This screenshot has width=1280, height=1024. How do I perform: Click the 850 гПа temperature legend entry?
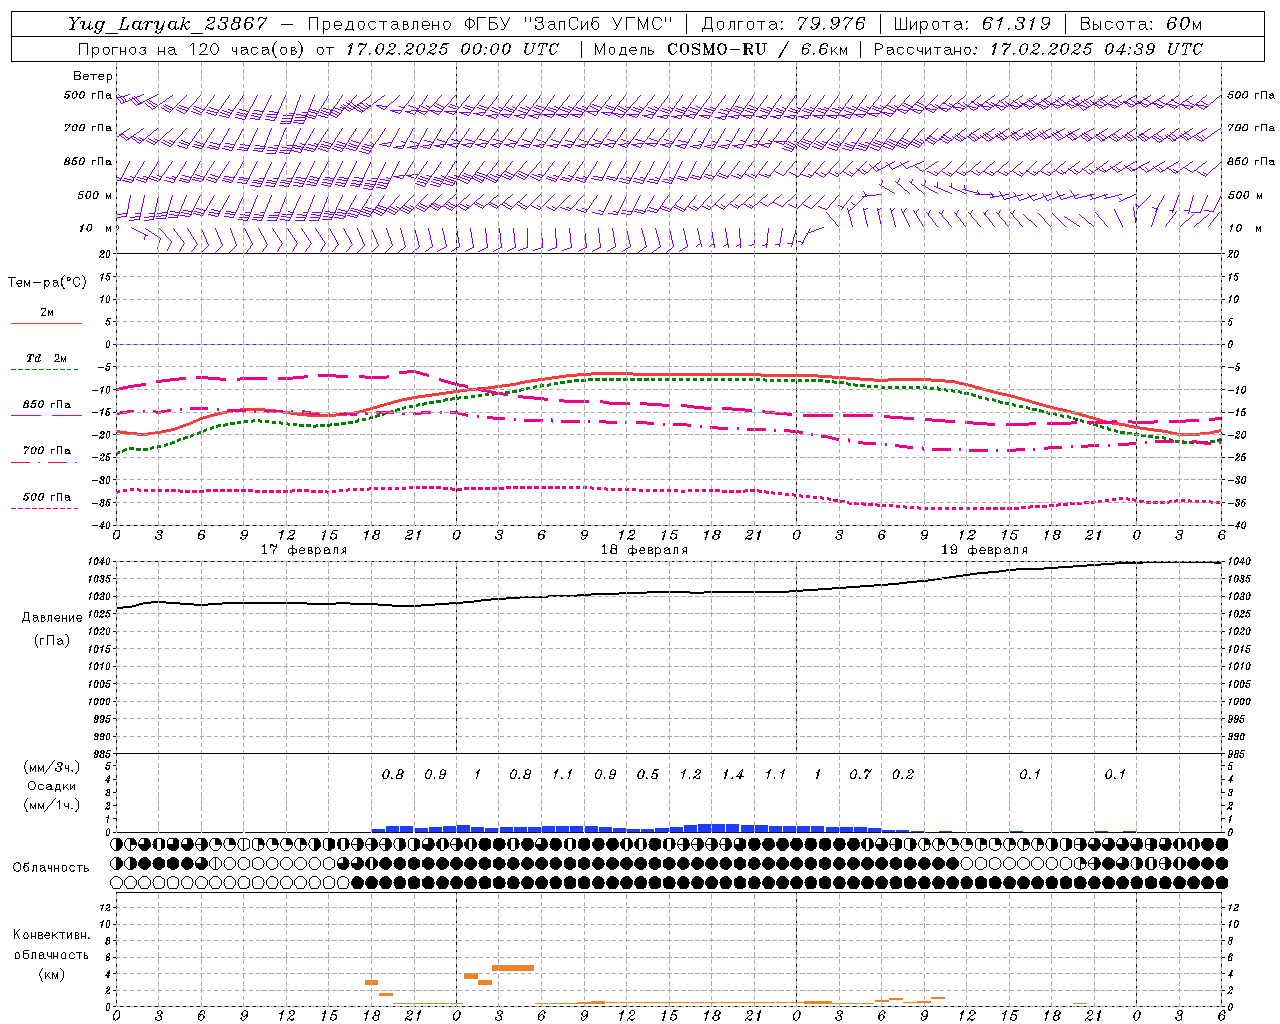(47, 405)
